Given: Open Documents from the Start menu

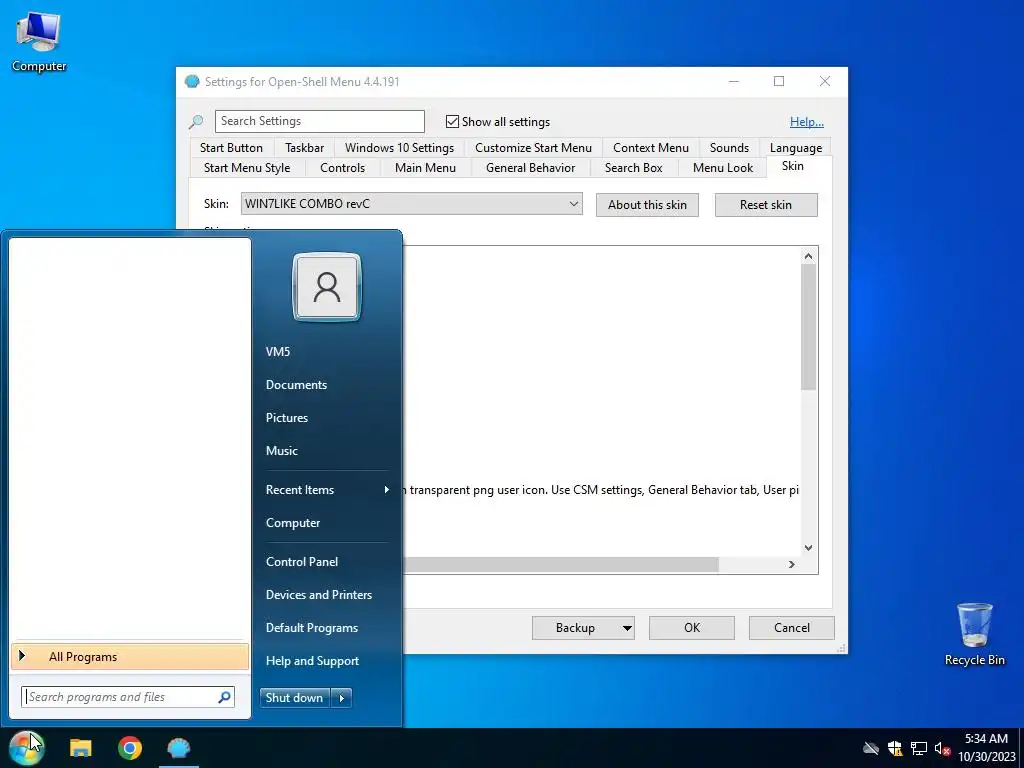Looking at the screenshot, I should 327,385.
